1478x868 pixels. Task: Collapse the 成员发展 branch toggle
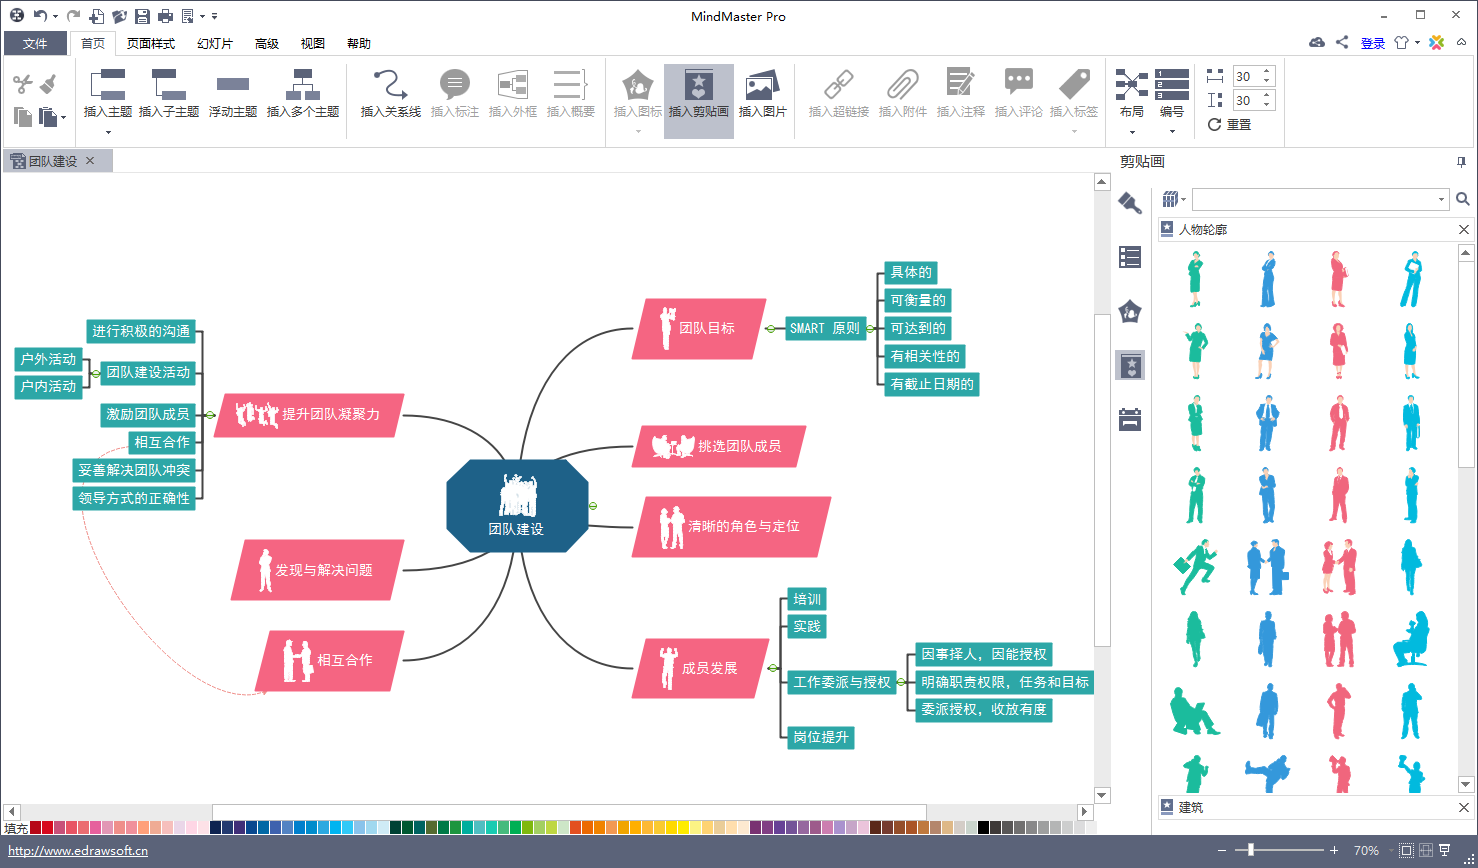[x=772, y=668]
